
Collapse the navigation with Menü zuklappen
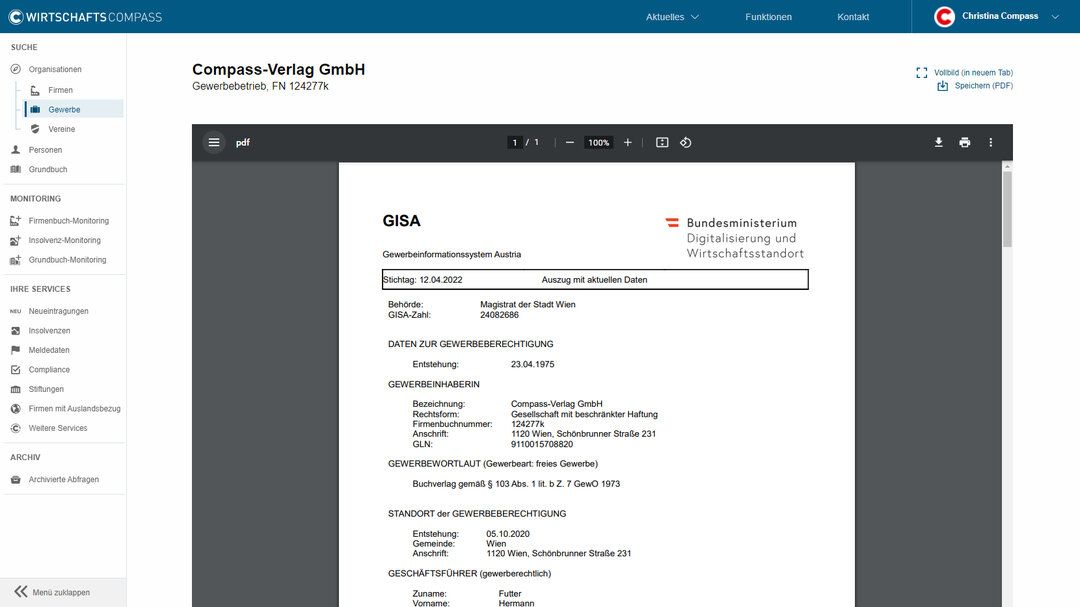[55, 591]
